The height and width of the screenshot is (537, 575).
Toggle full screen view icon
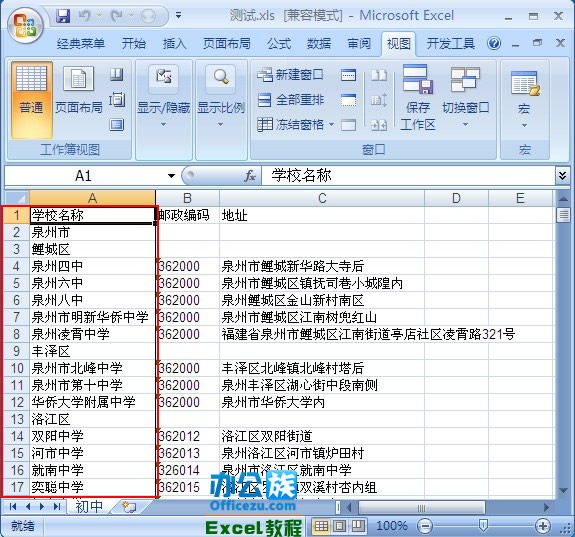117,125
